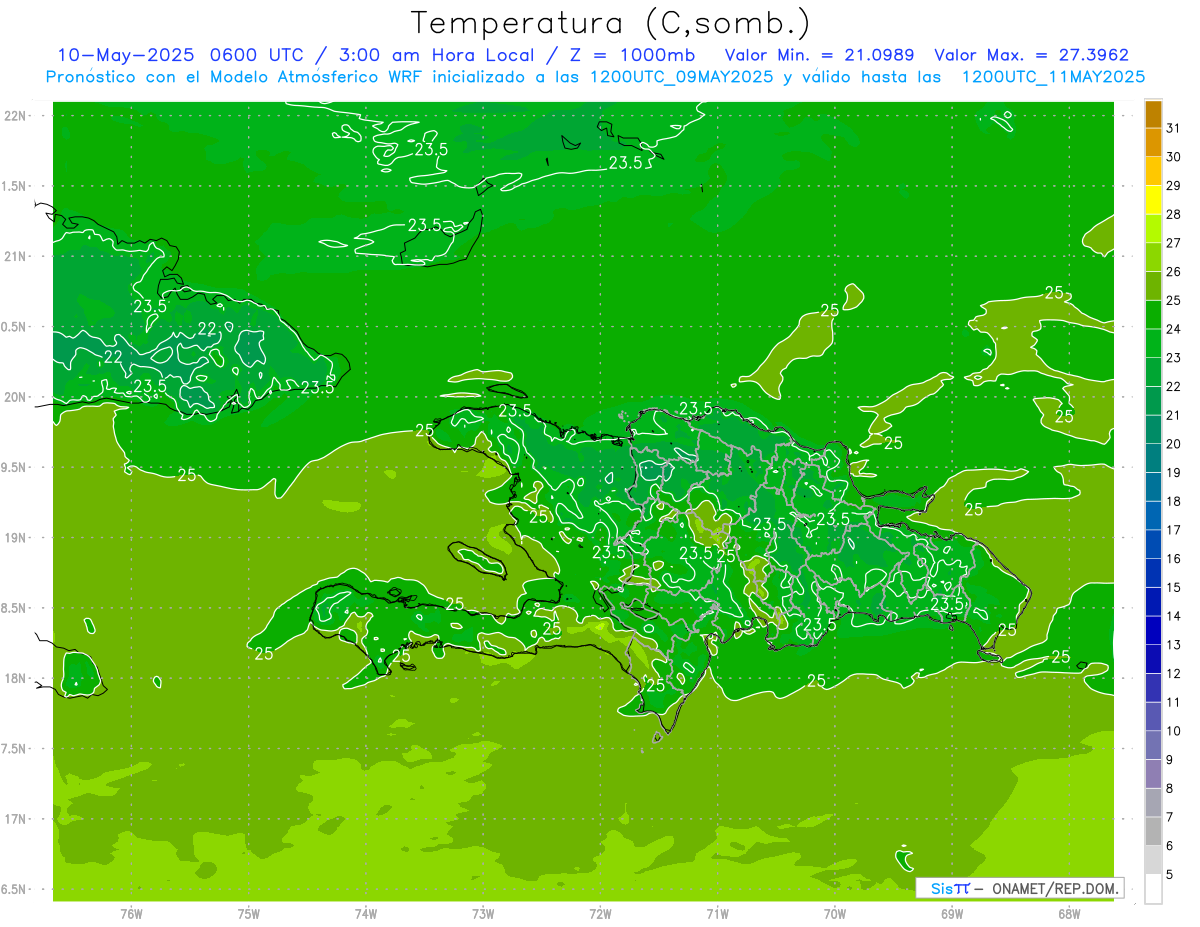Click the '70W' longitude axis label

(x=835, y=913)
